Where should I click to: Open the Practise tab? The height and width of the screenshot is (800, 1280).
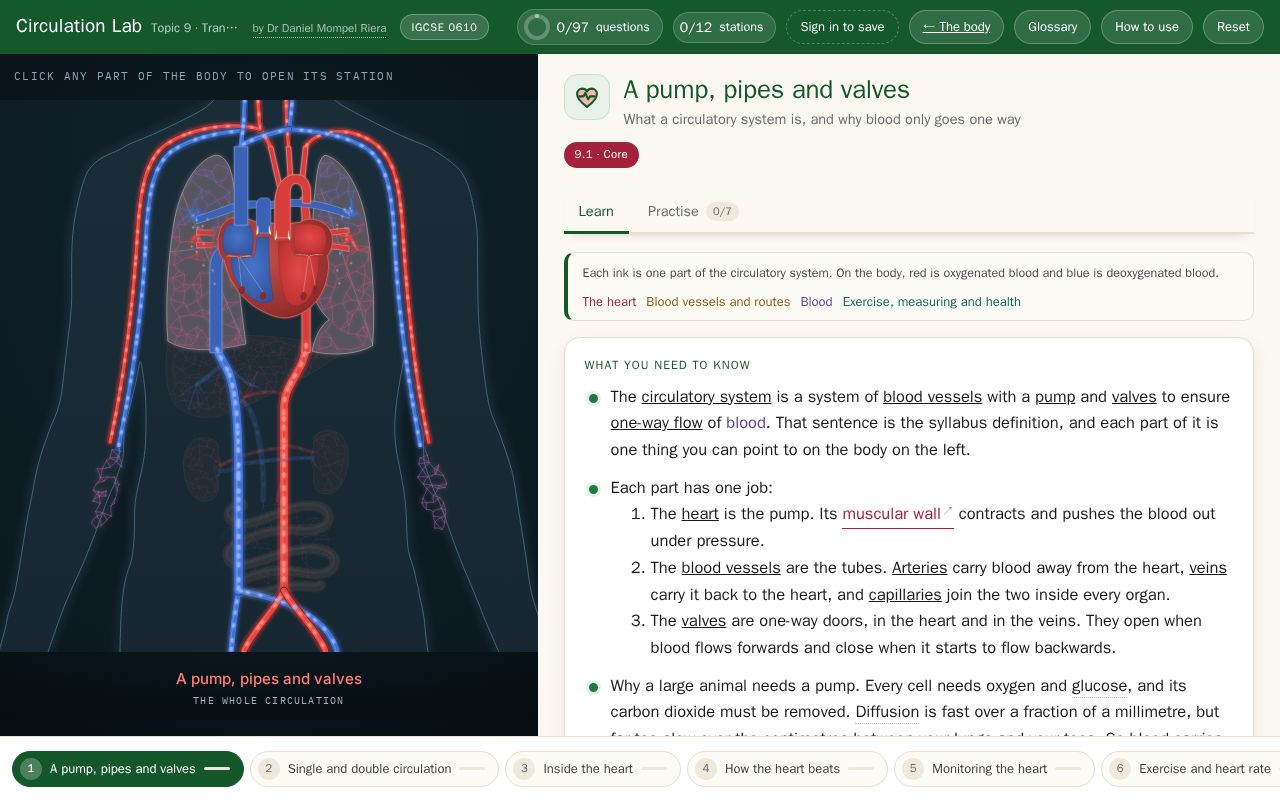tap(692, 211)
